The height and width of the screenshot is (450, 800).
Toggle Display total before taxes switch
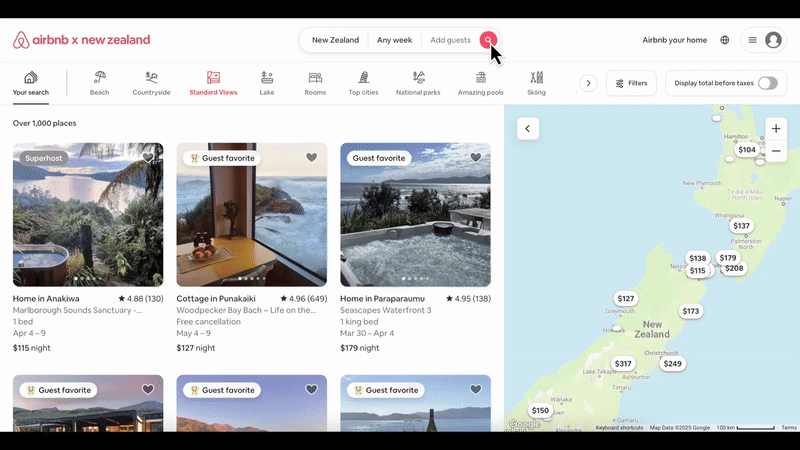coord(767,83)
